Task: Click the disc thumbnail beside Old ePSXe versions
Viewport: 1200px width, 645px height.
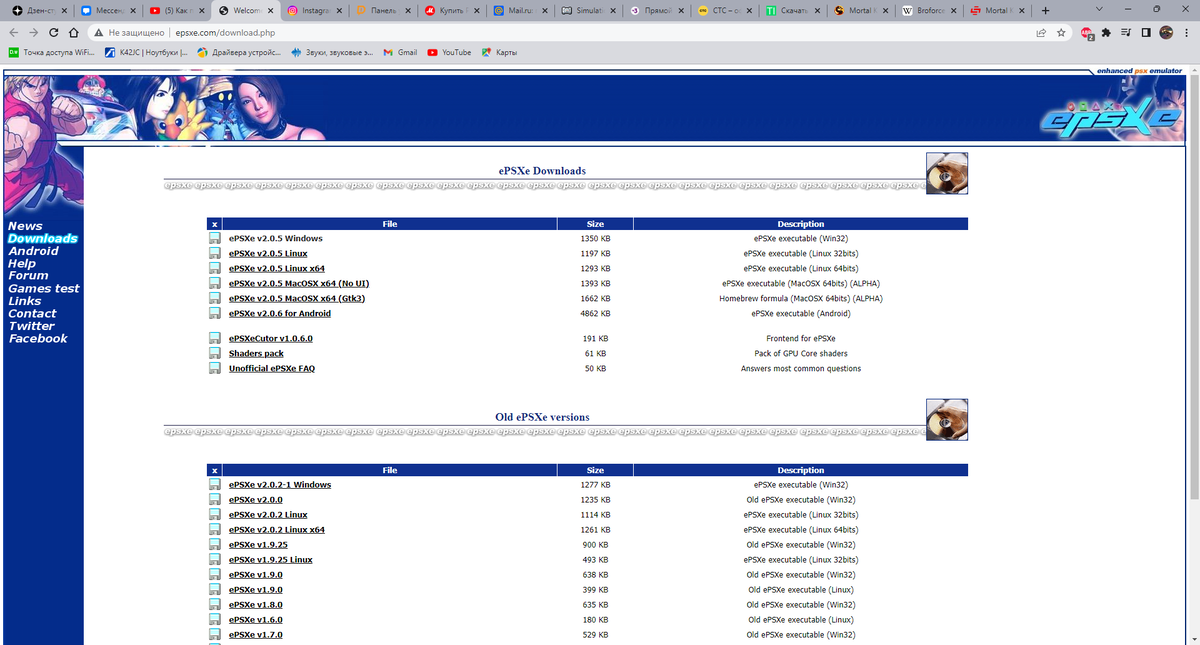Action: coord(947,420)
